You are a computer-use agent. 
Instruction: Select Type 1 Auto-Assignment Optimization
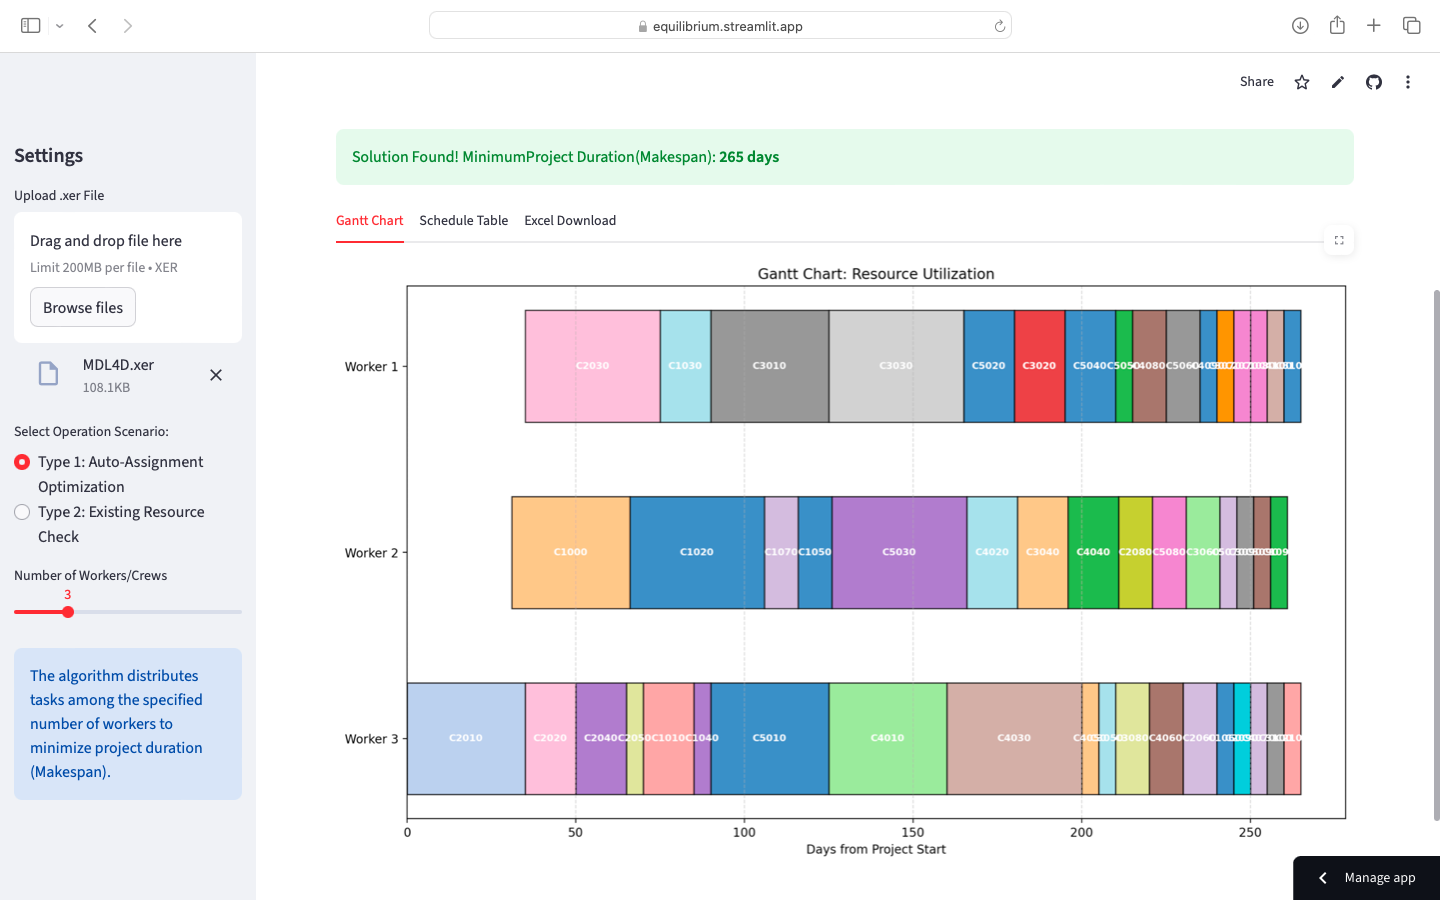22,462
